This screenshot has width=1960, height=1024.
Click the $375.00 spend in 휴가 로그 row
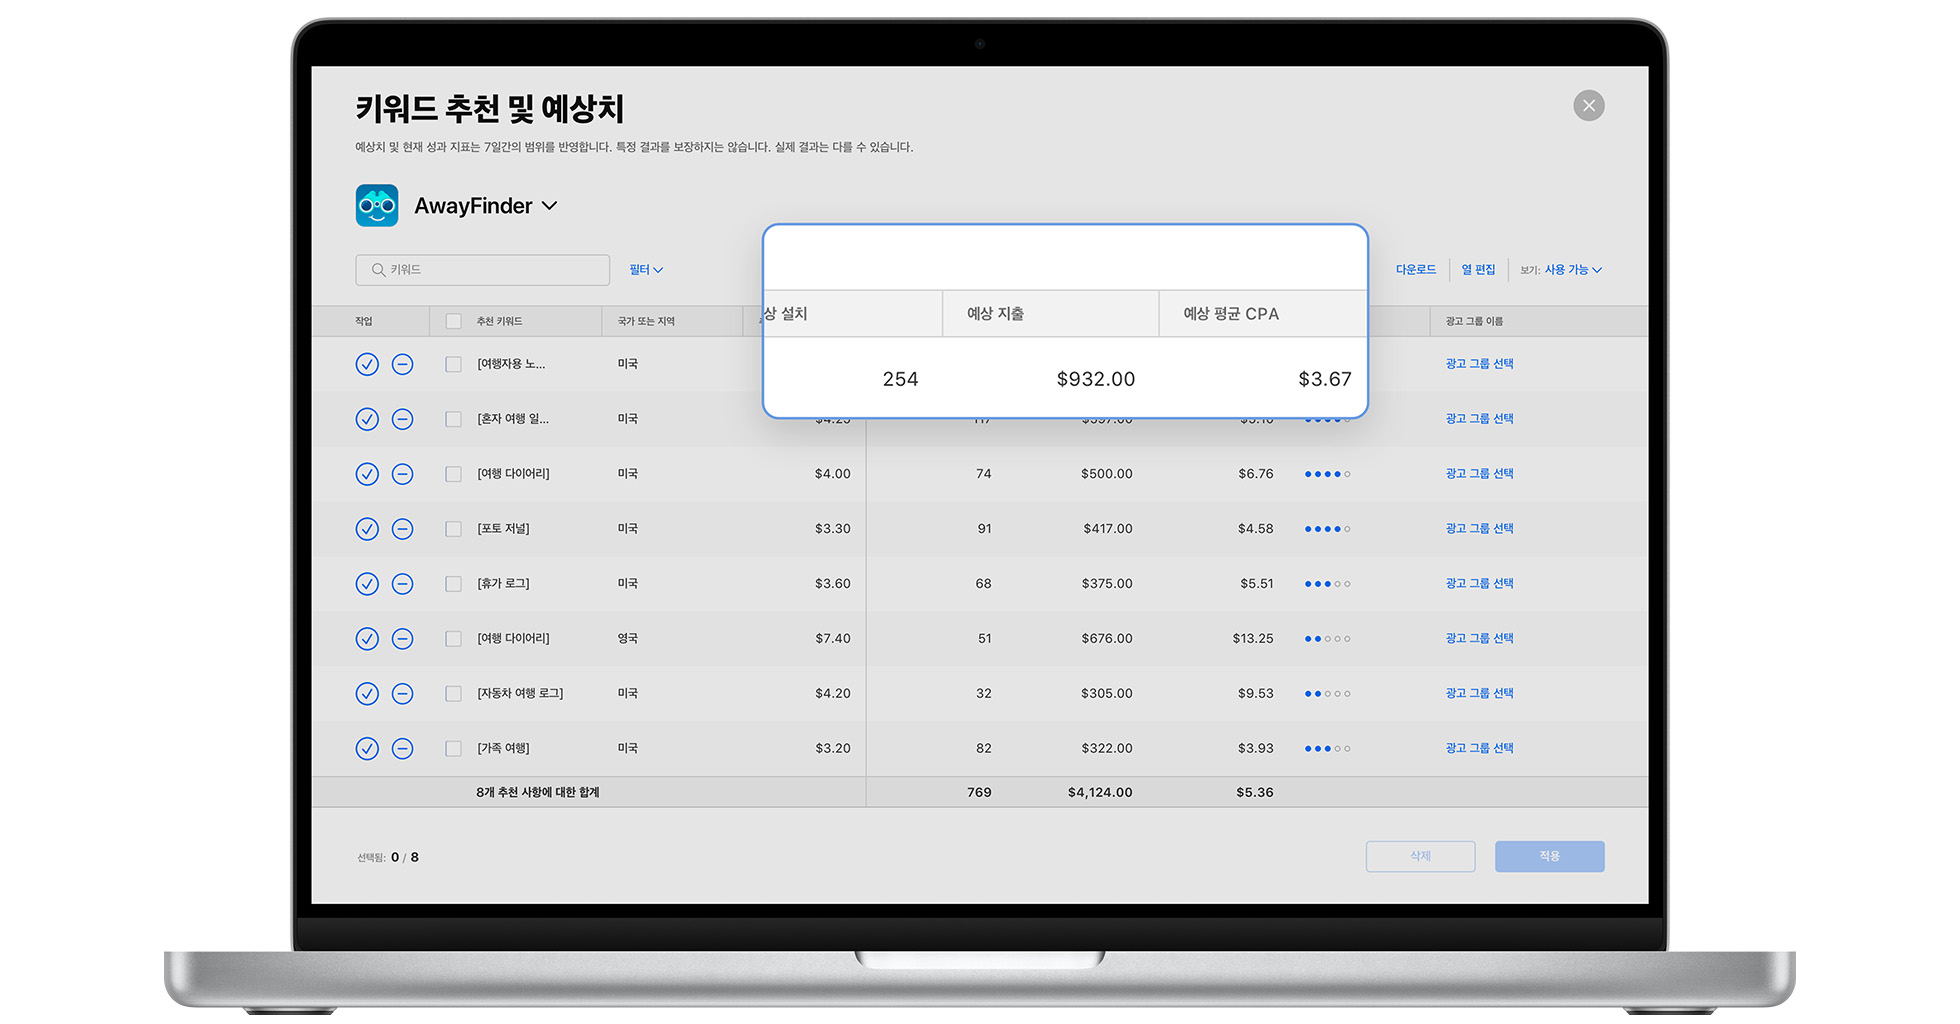tap(1106, 584)
